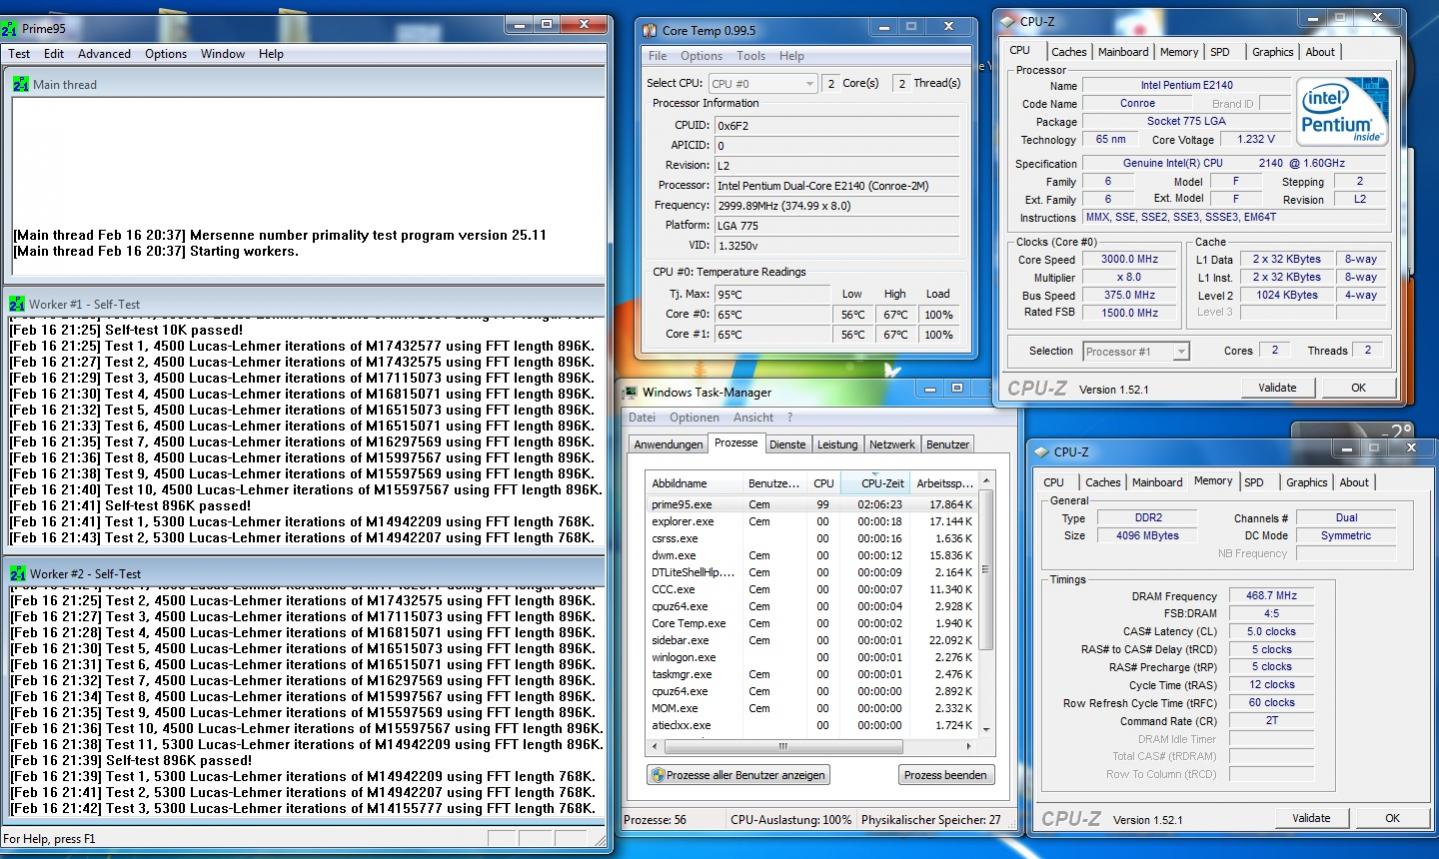
Task: Switch to Anwendungen tab in Task-Manager
Action: pyautogui.click(x=668, y=444)
